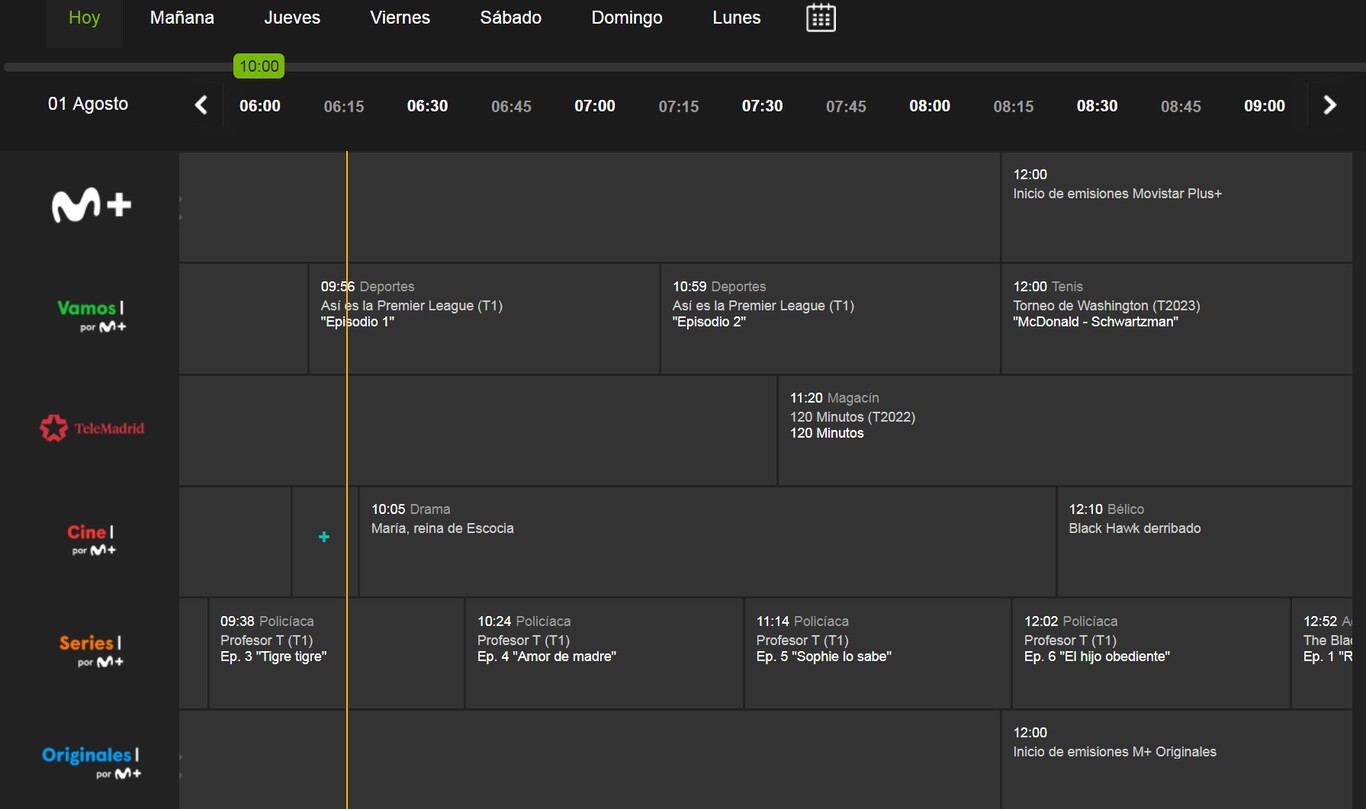
Task: Click the 01 Agosto date label
Action: pos(88,104)
